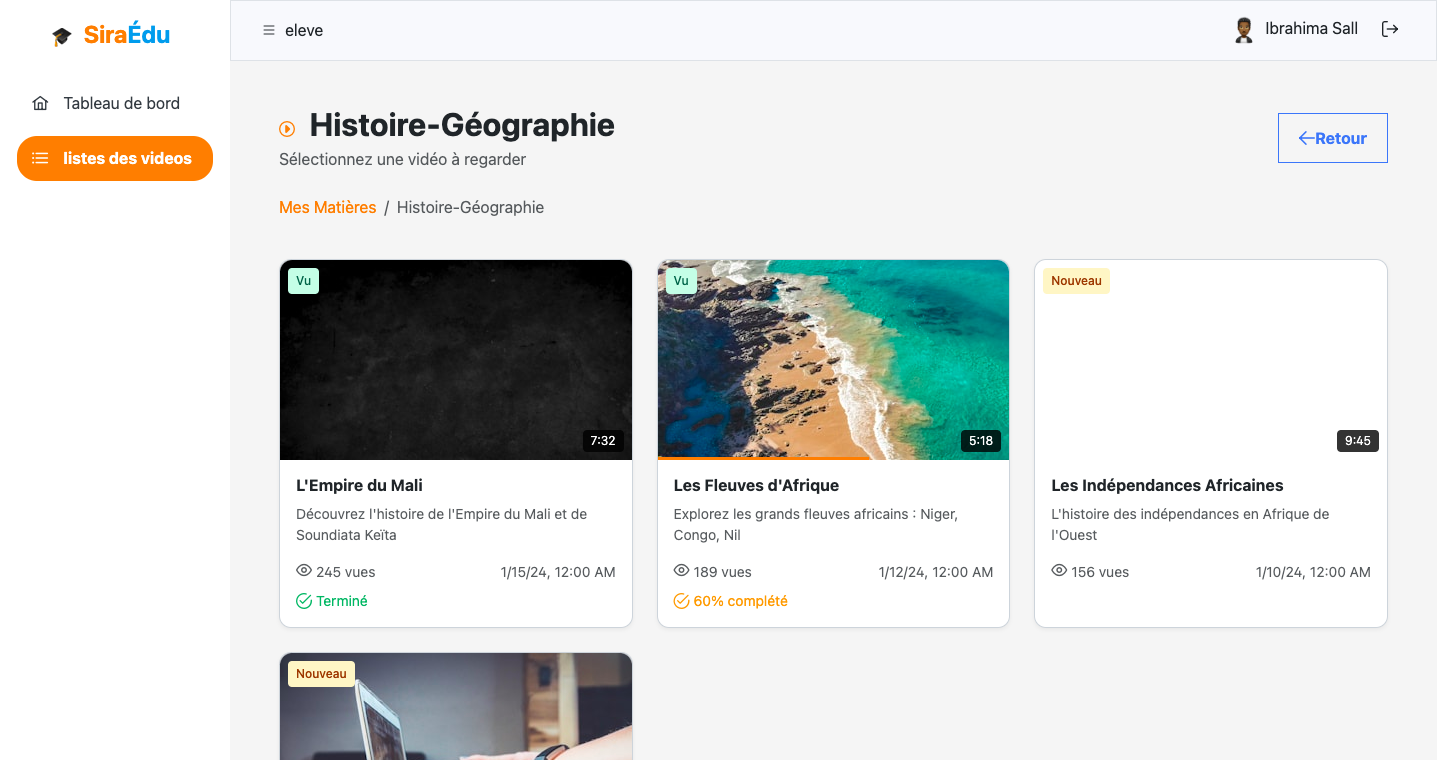Open the Les Fleuves d'Afrique beach thumbnail
1437x760 pixels.
pos(833,360)
